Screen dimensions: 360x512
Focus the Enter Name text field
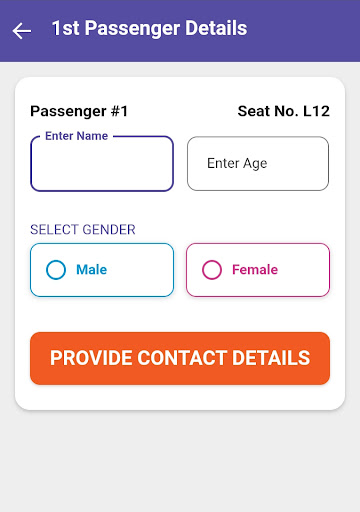click(x=102, y=164)
